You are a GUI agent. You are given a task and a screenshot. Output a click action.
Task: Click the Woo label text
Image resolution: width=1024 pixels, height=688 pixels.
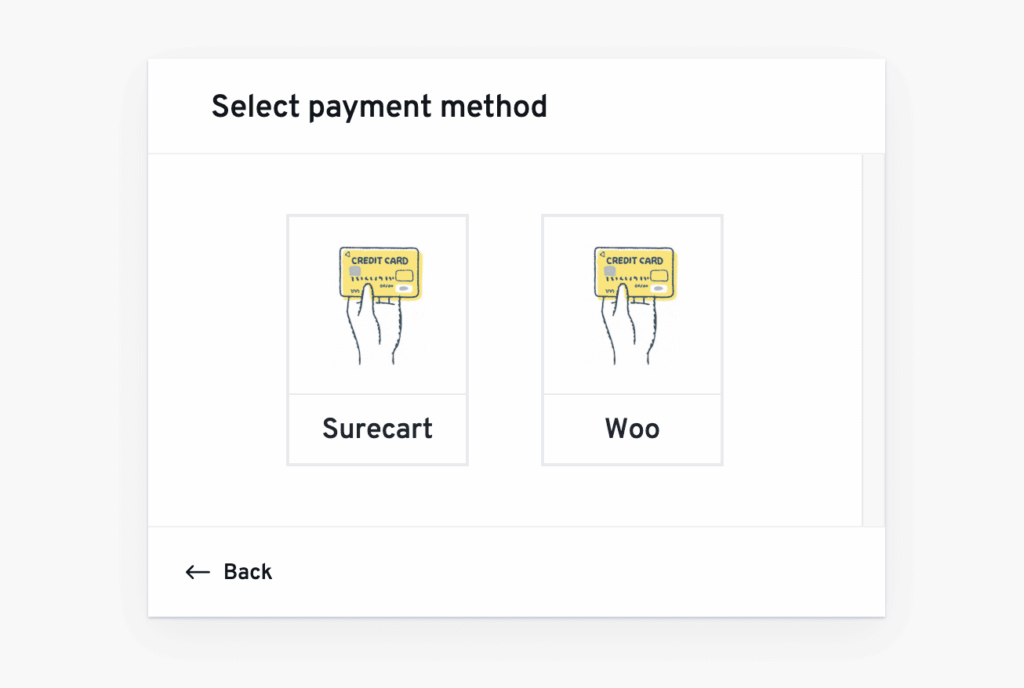pos(632,429)
